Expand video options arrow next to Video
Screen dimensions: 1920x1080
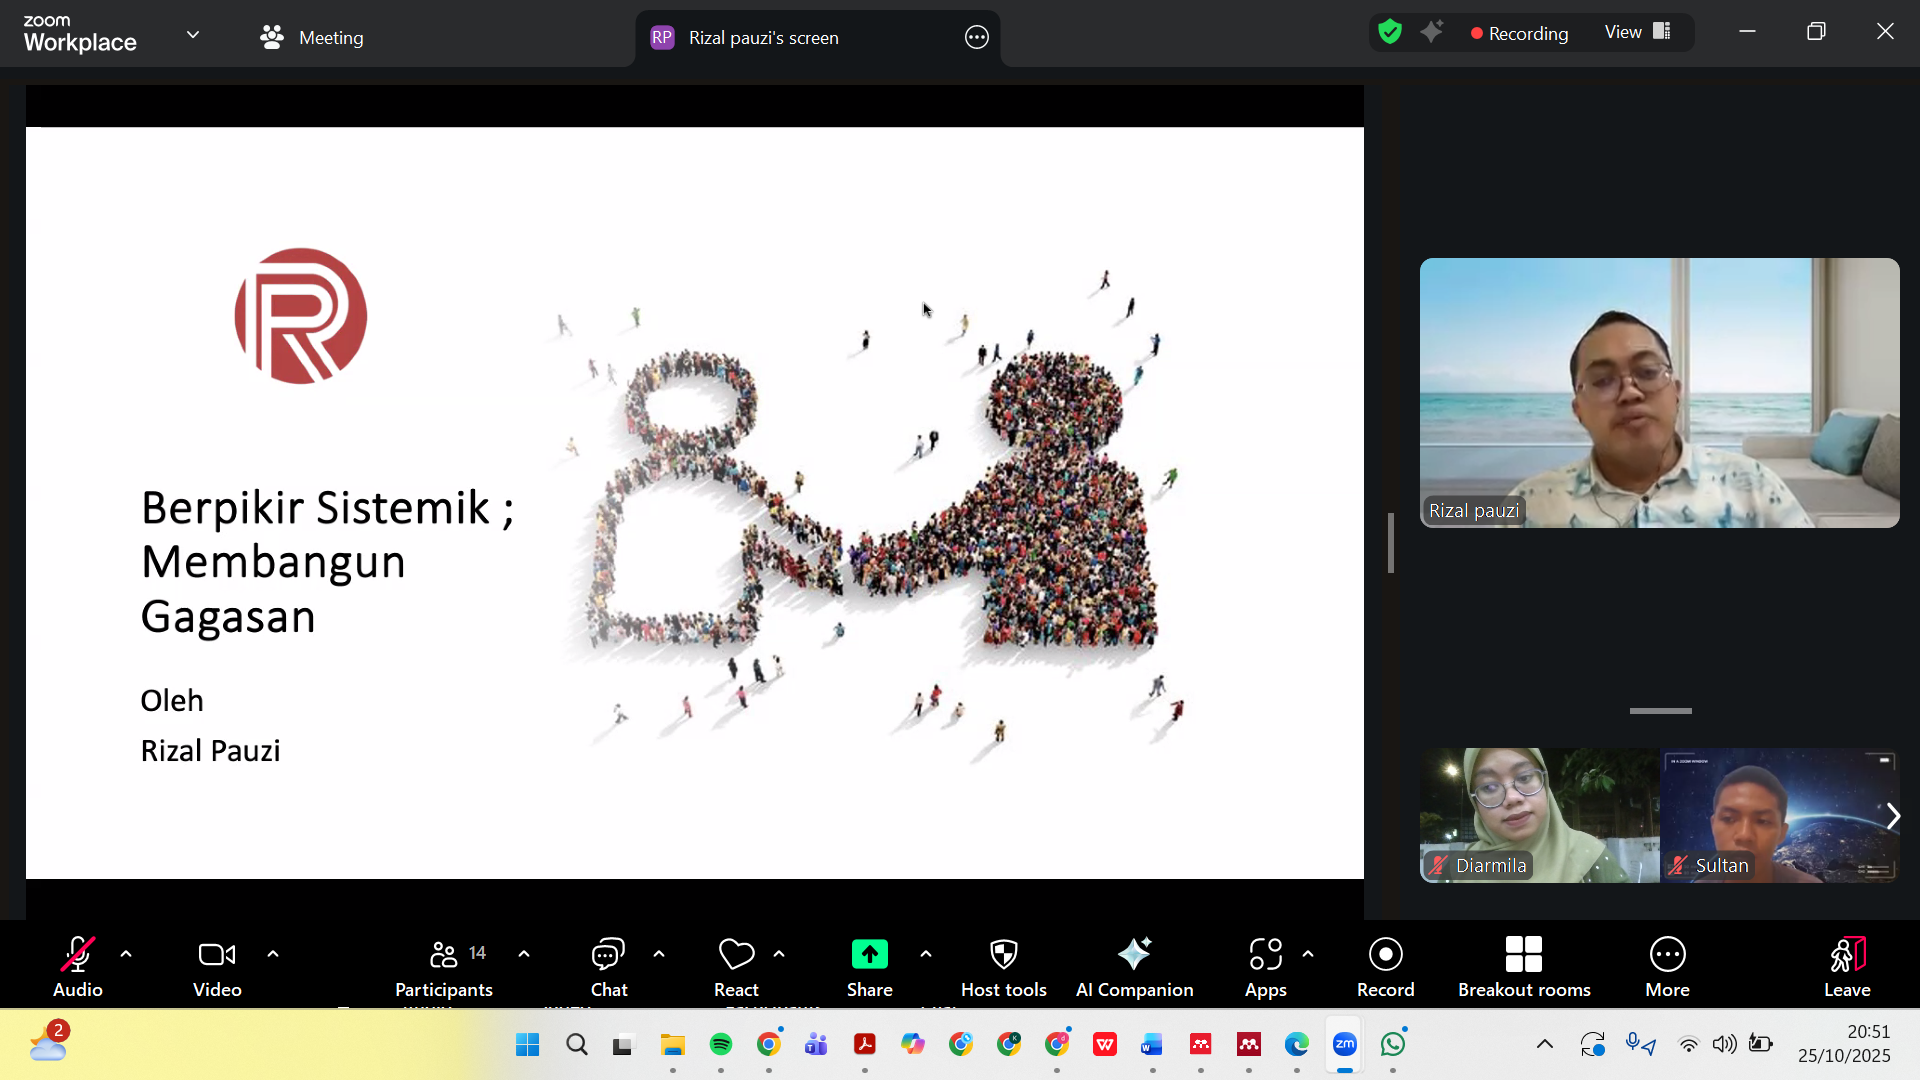(x=273, y=954)
